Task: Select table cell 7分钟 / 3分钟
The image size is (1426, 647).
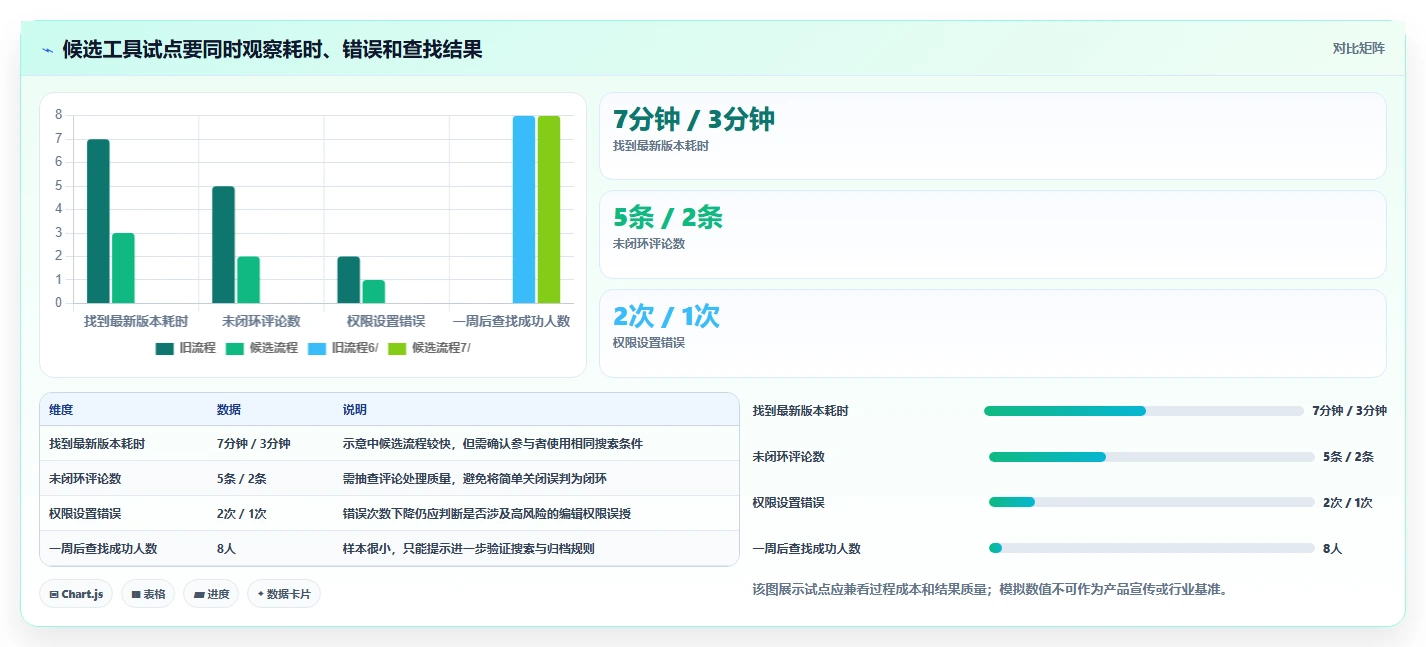Action: (253, 444)
